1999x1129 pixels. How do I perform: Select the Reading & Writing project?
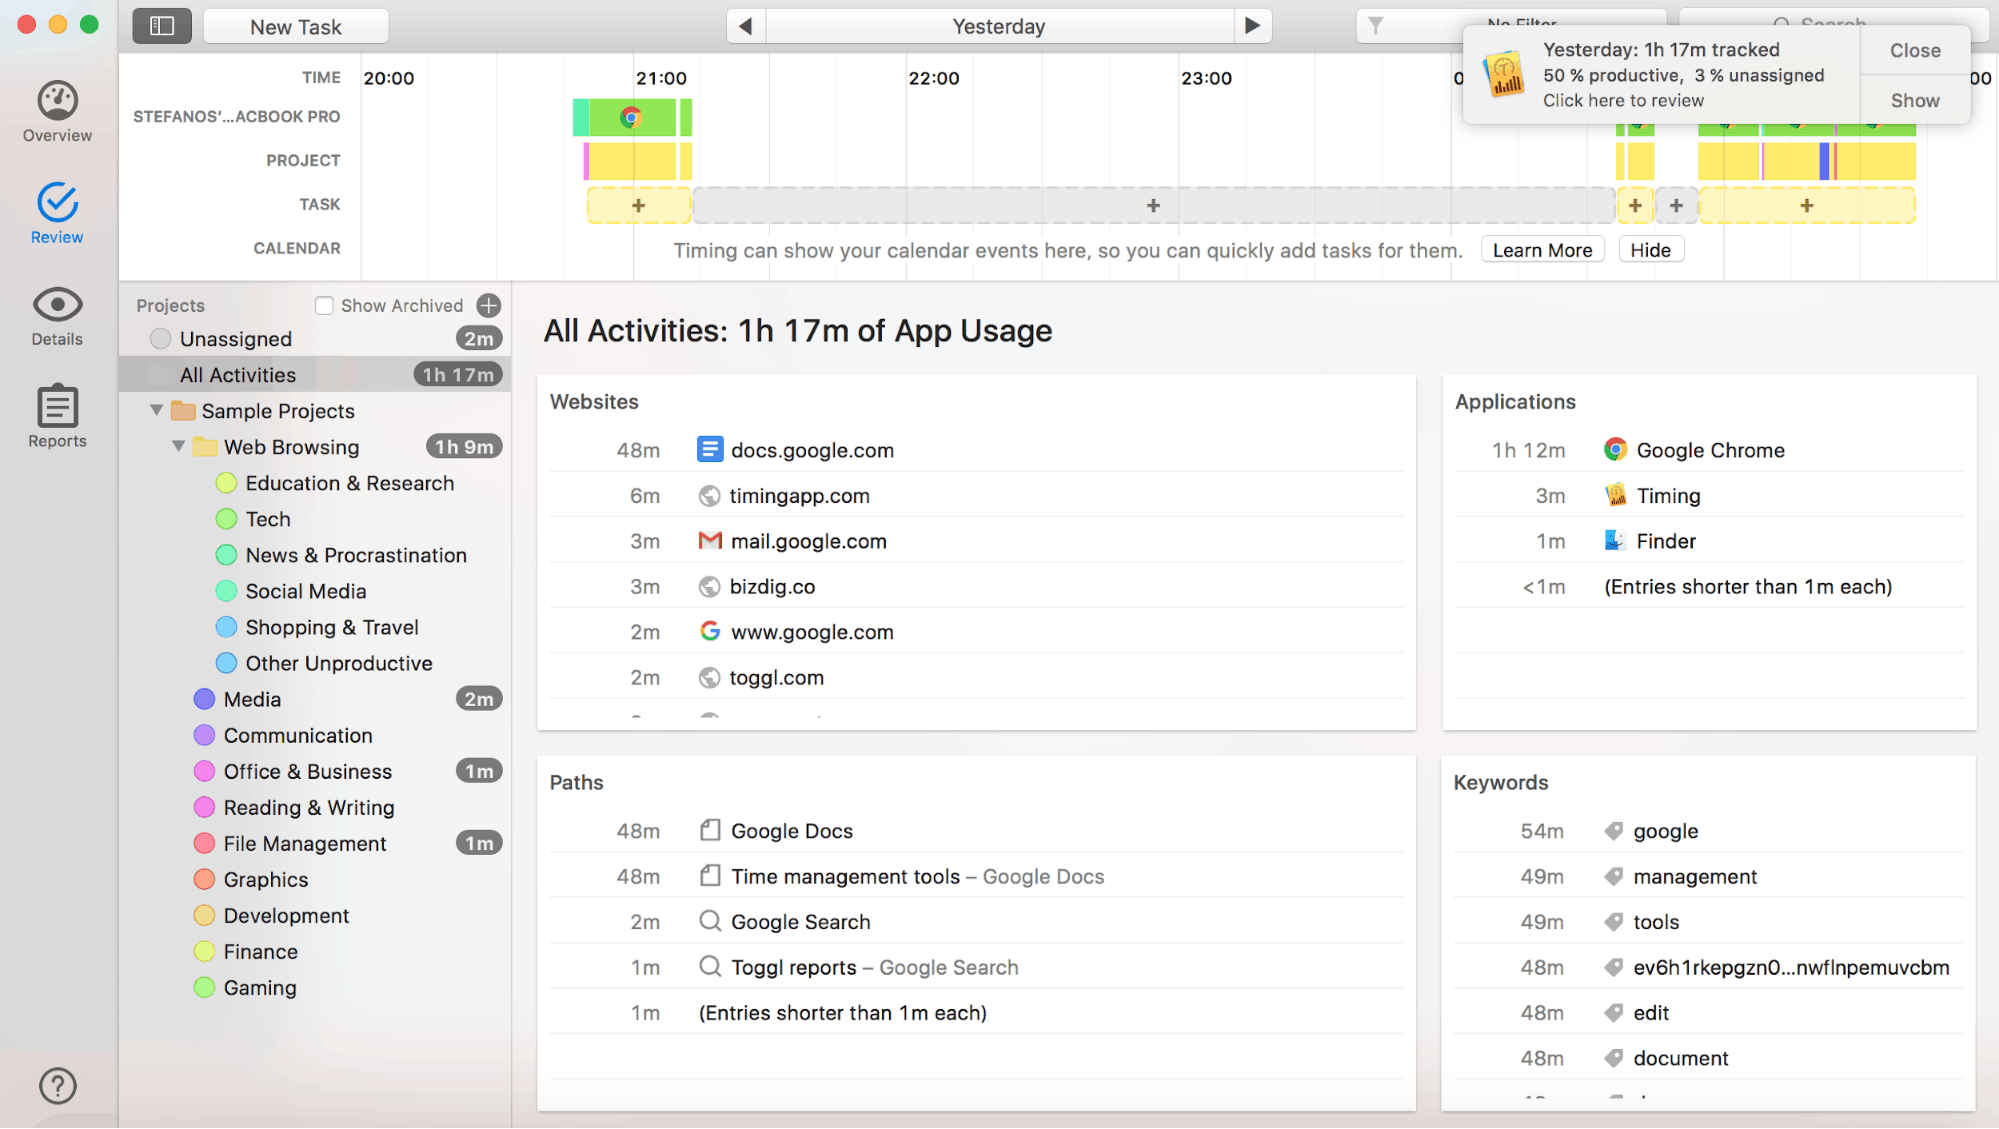(x=294, y=807)
